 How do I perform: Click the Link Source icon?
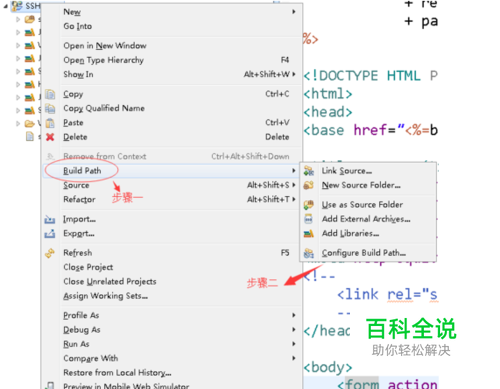[x=309, y=171]
